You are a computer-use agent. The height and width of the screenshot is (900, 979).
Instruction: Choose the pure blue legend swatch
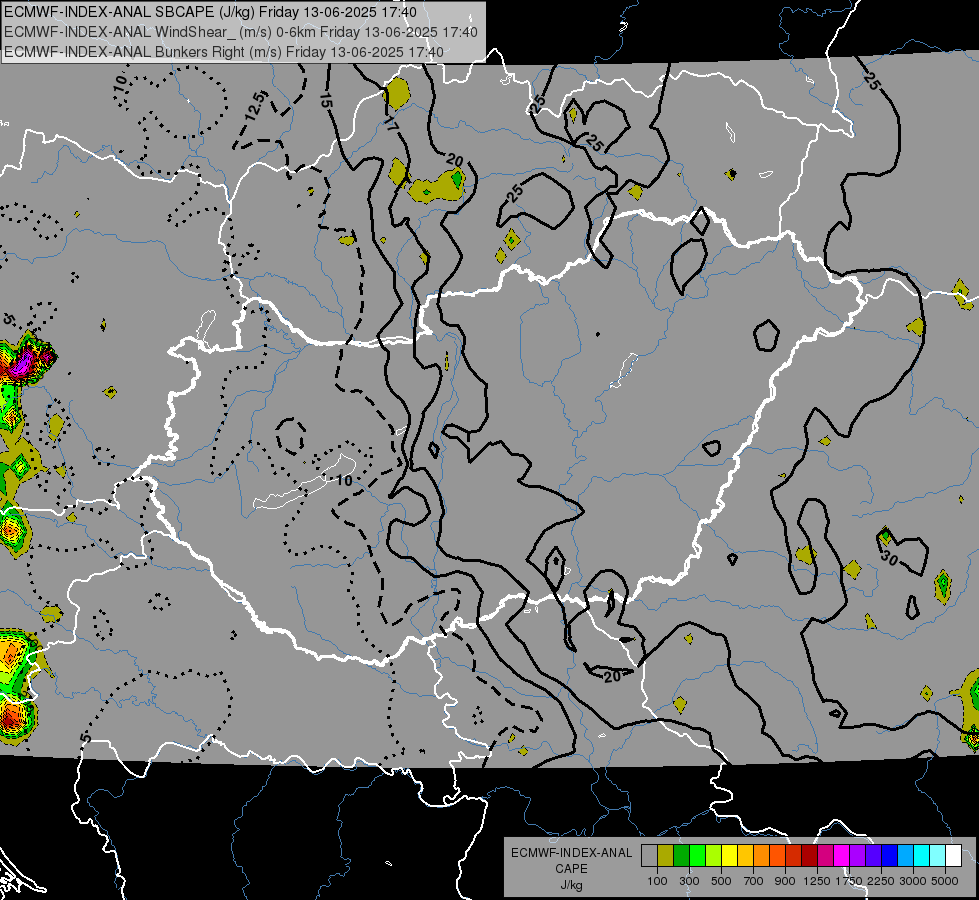click(x=890, y=855)
